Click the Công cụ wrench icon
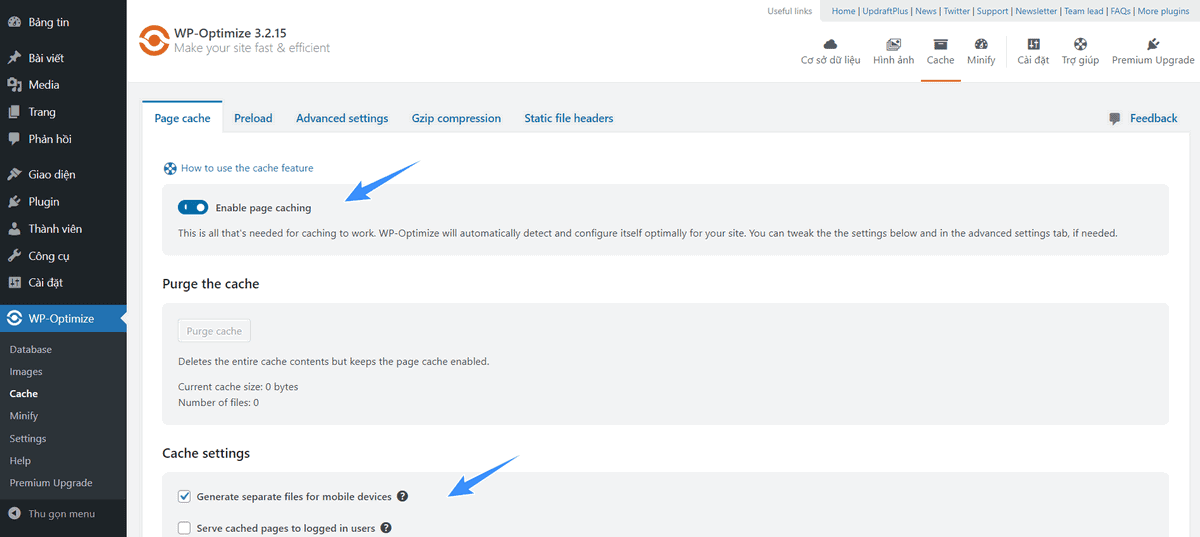This screenshot has width=1200, height=537. tap(14, 256)
